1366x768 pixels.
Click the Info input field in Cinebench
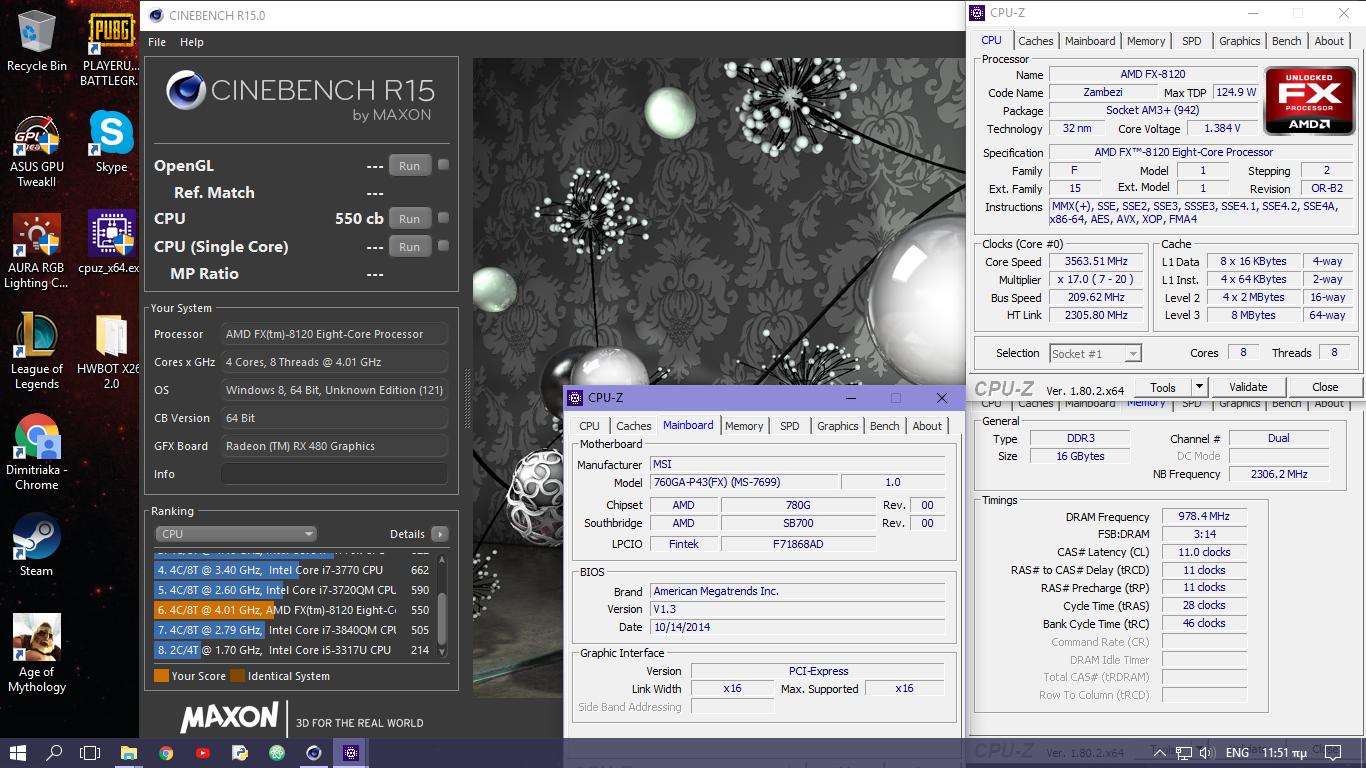pyautogui.click(x=334, y=474)
